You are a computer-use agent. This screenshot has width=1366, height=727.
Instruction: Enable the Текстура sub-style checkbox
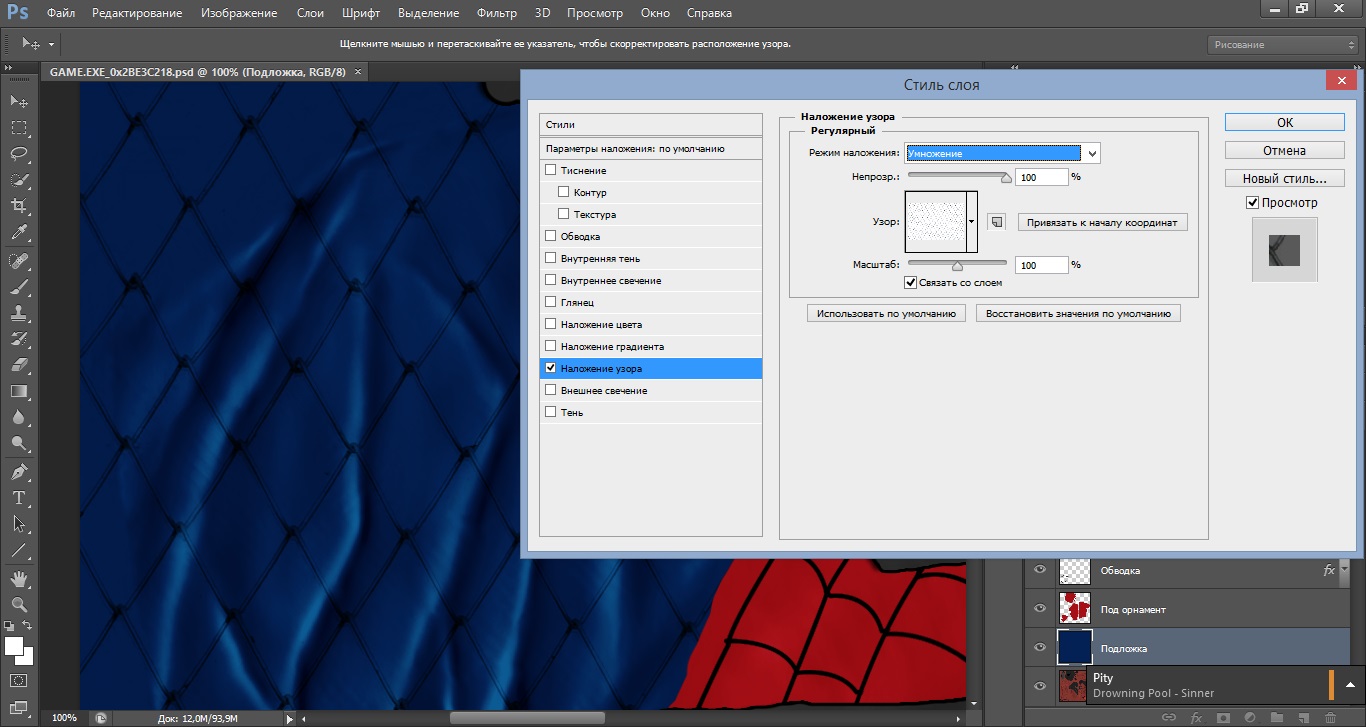tap(564, 214)
